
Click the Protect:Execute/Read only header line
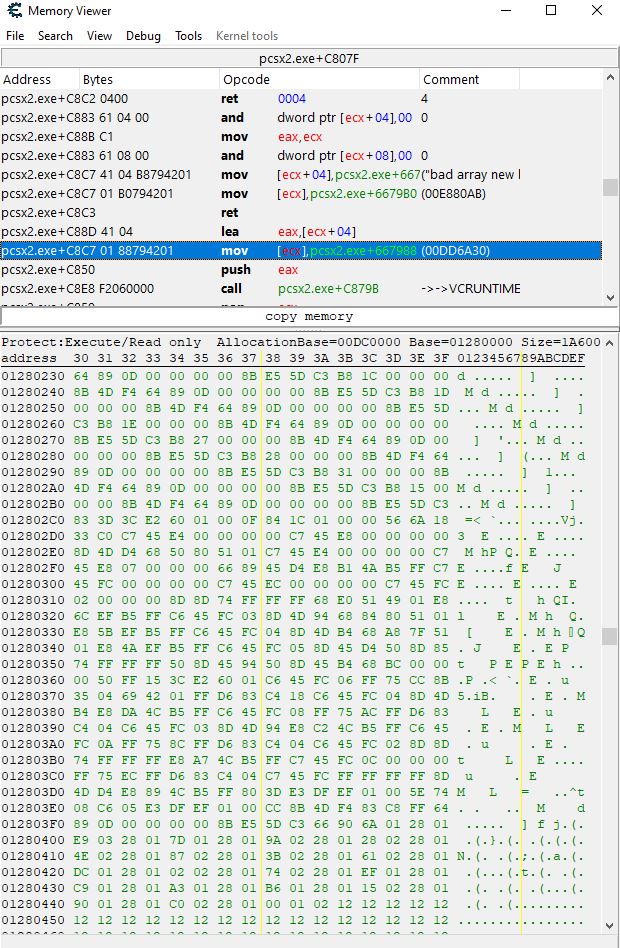301,342
